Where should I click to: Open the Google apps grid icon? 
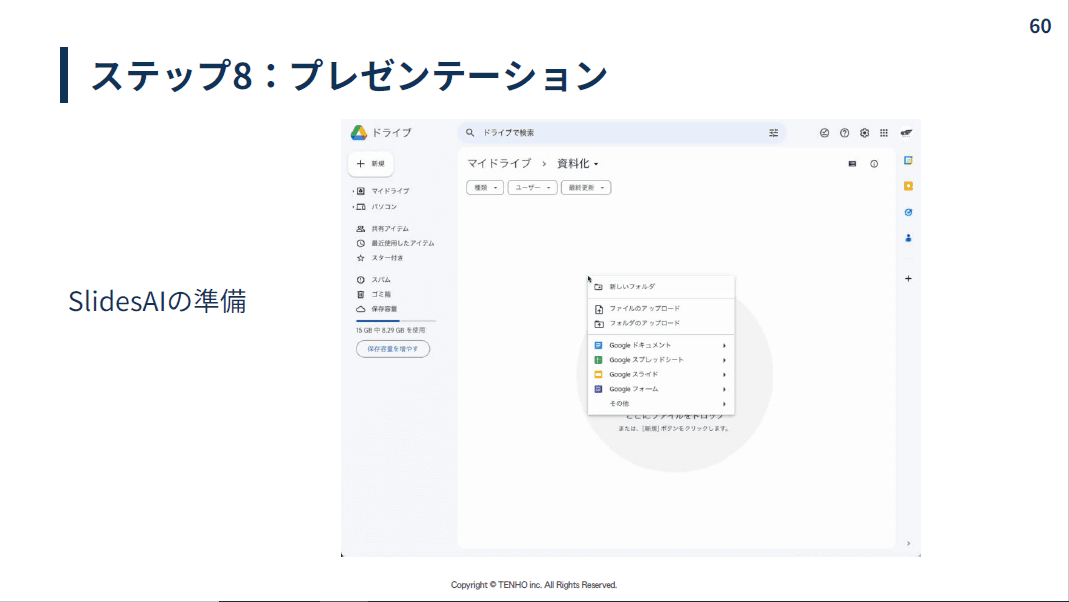[x=884, y=133]
